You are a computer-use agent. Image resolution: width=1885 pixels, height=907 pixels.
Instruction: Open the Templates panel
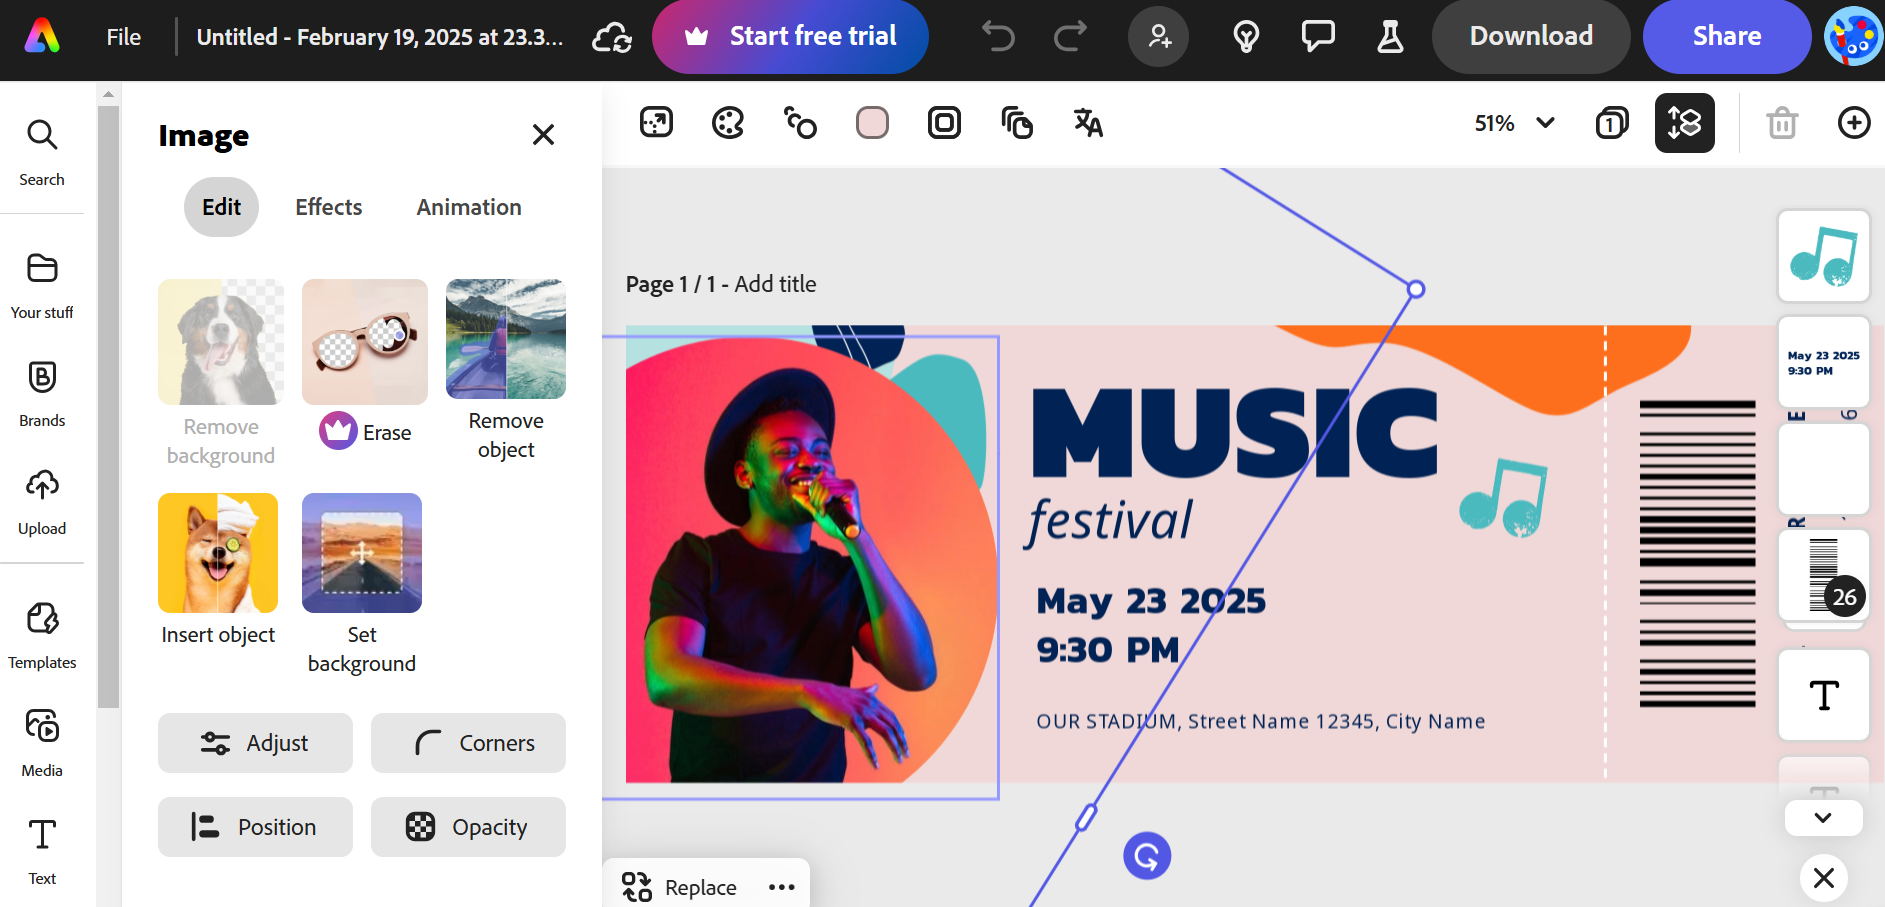point(42,634)
